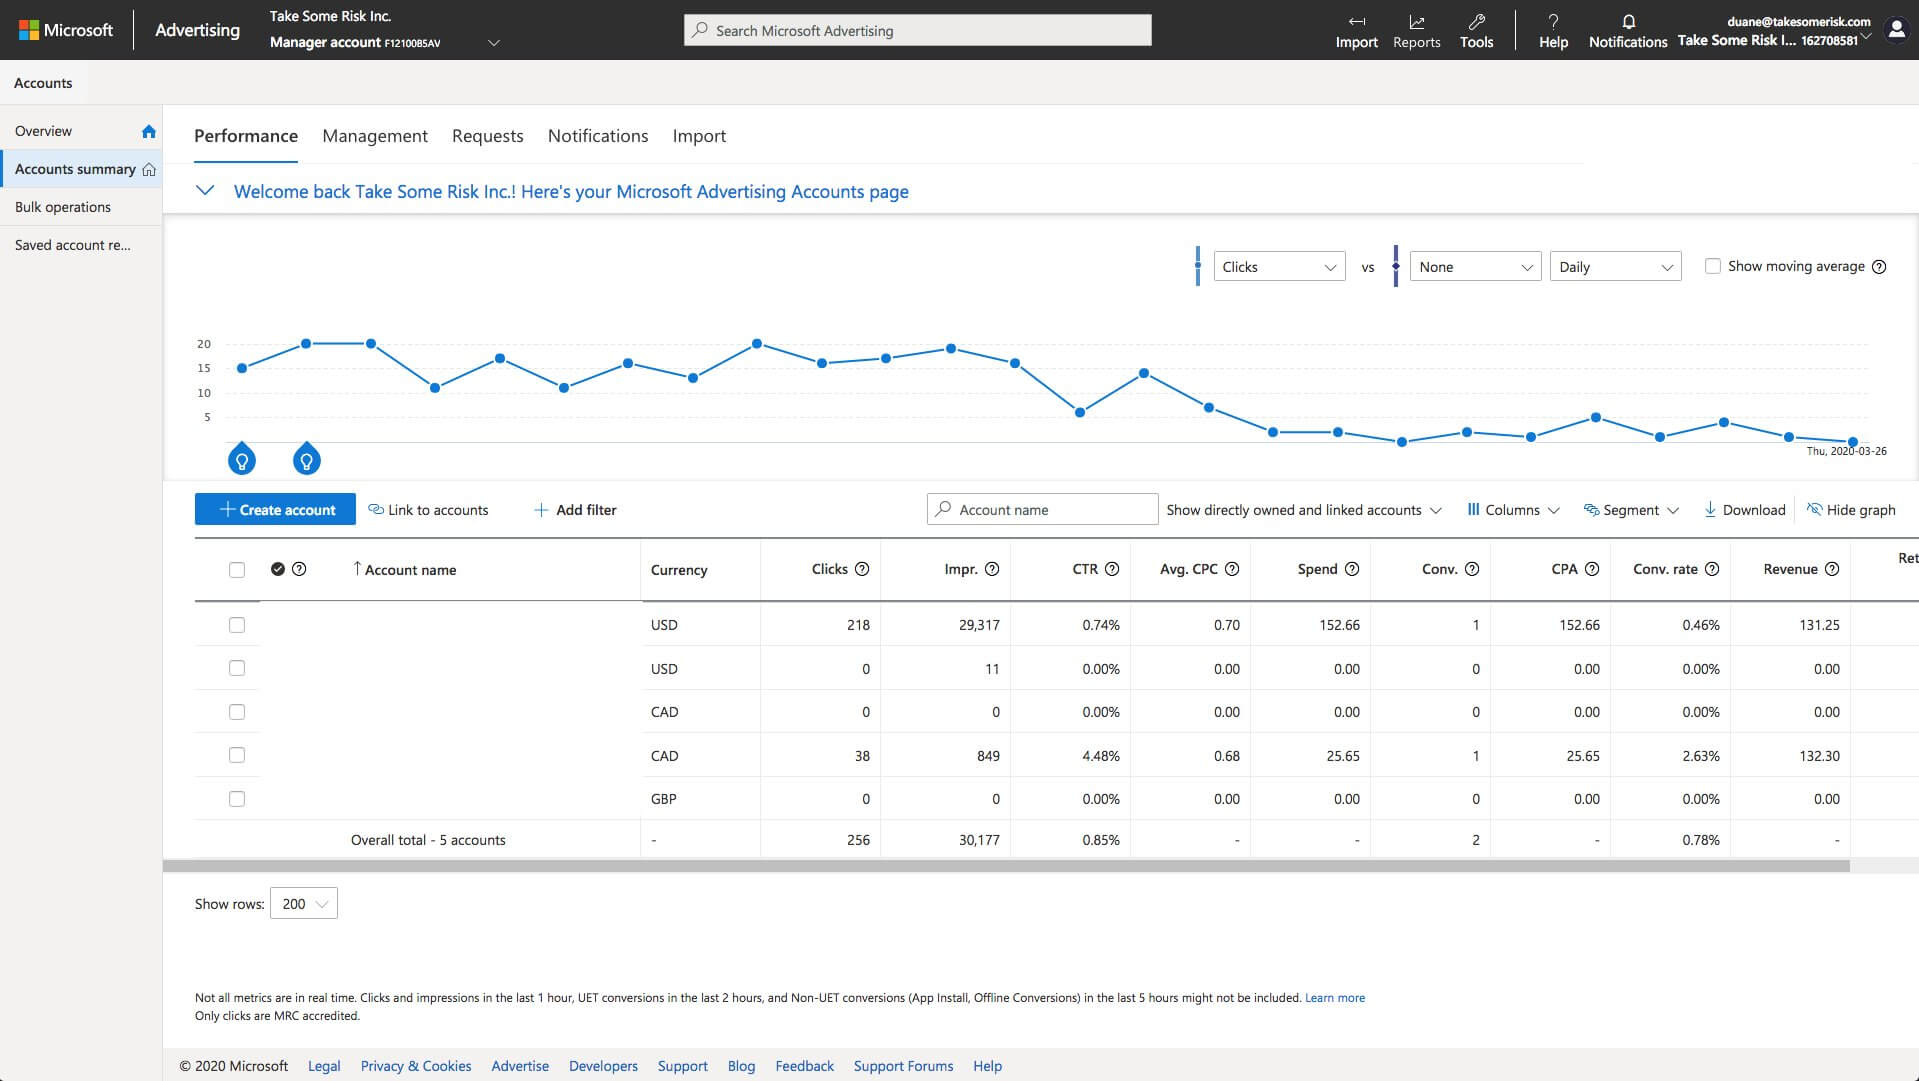Open the Feedback footer link
Image resolution: width=1919 pixels, height=1081 pixels.
(x=804, y=1066)
